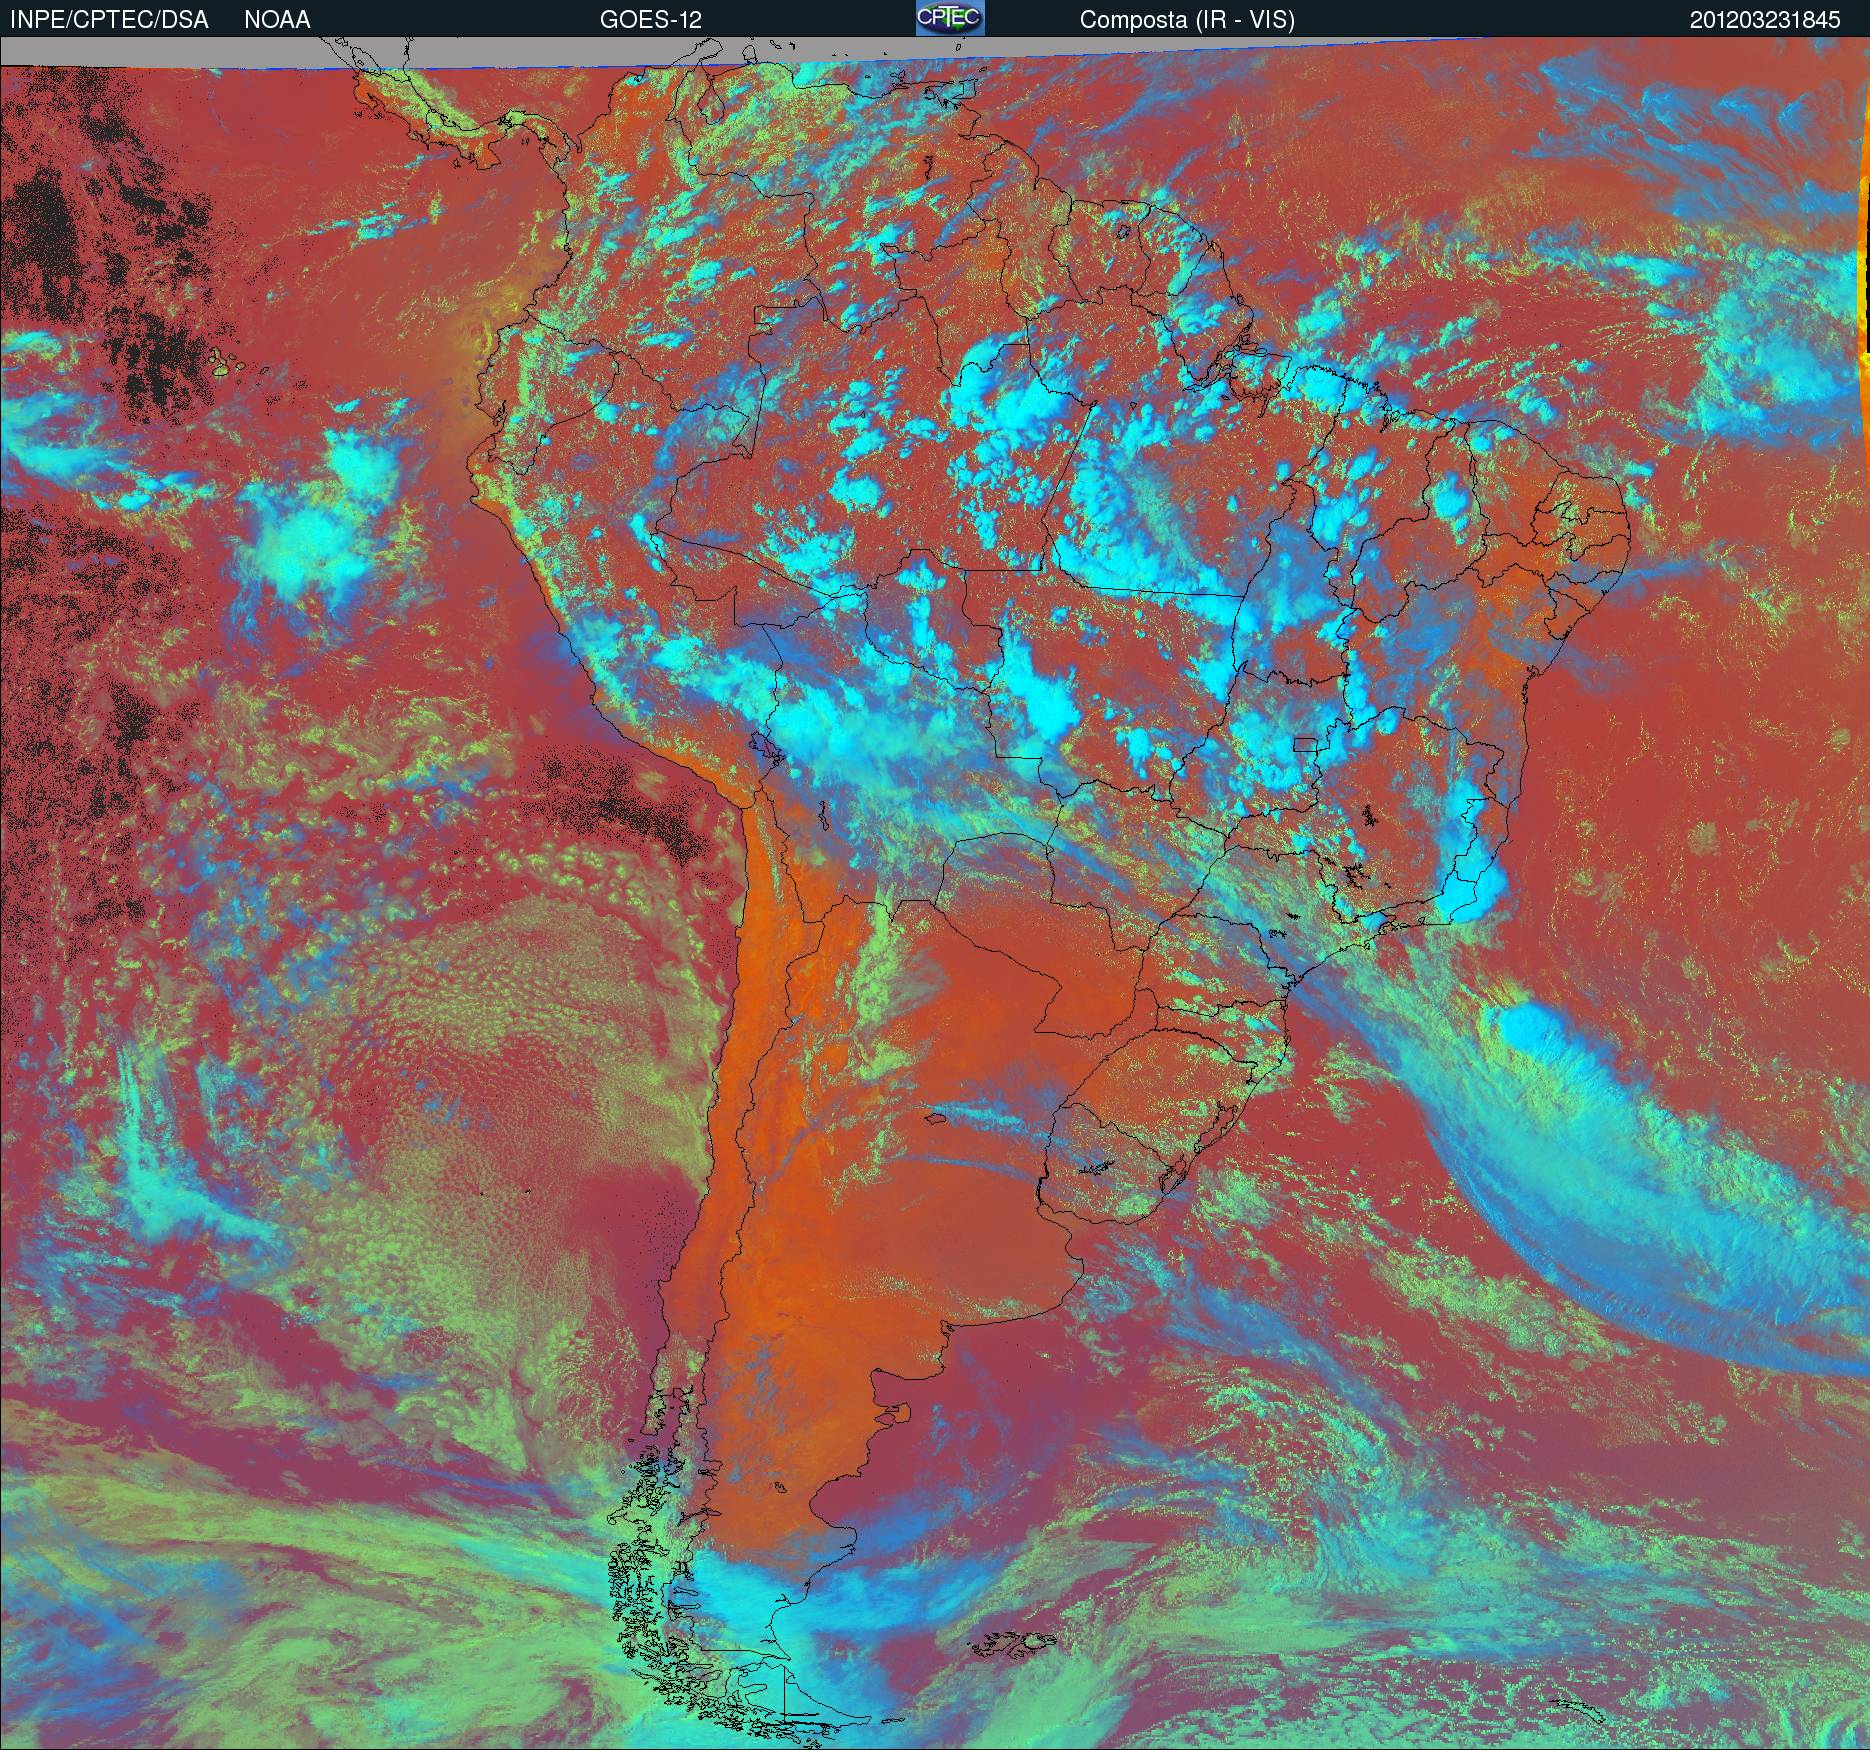The image size is (1870, 1750).
Task: Click the 201203231845 timestamp
Action: click(x=1765, y=20)
